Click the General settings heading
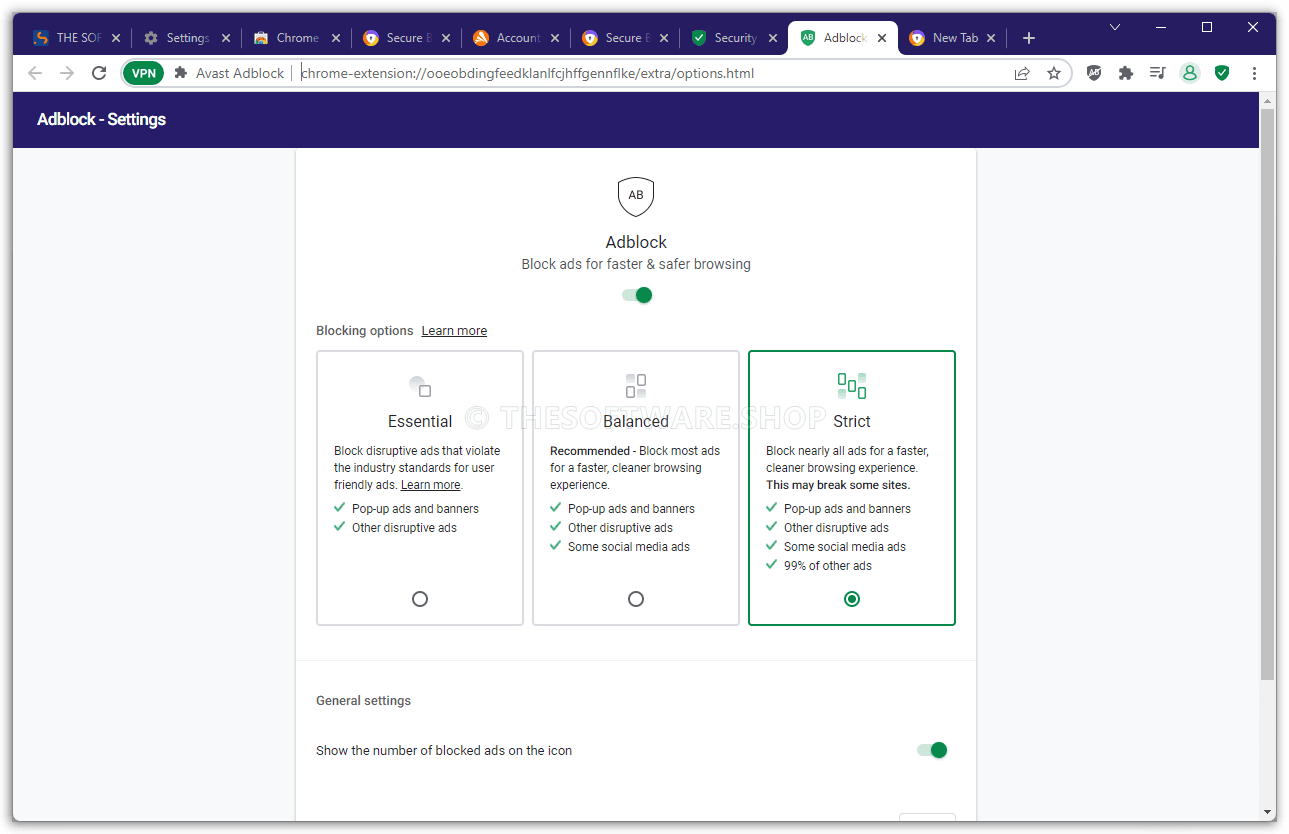 pyautogui.click(x=363, y=701)
